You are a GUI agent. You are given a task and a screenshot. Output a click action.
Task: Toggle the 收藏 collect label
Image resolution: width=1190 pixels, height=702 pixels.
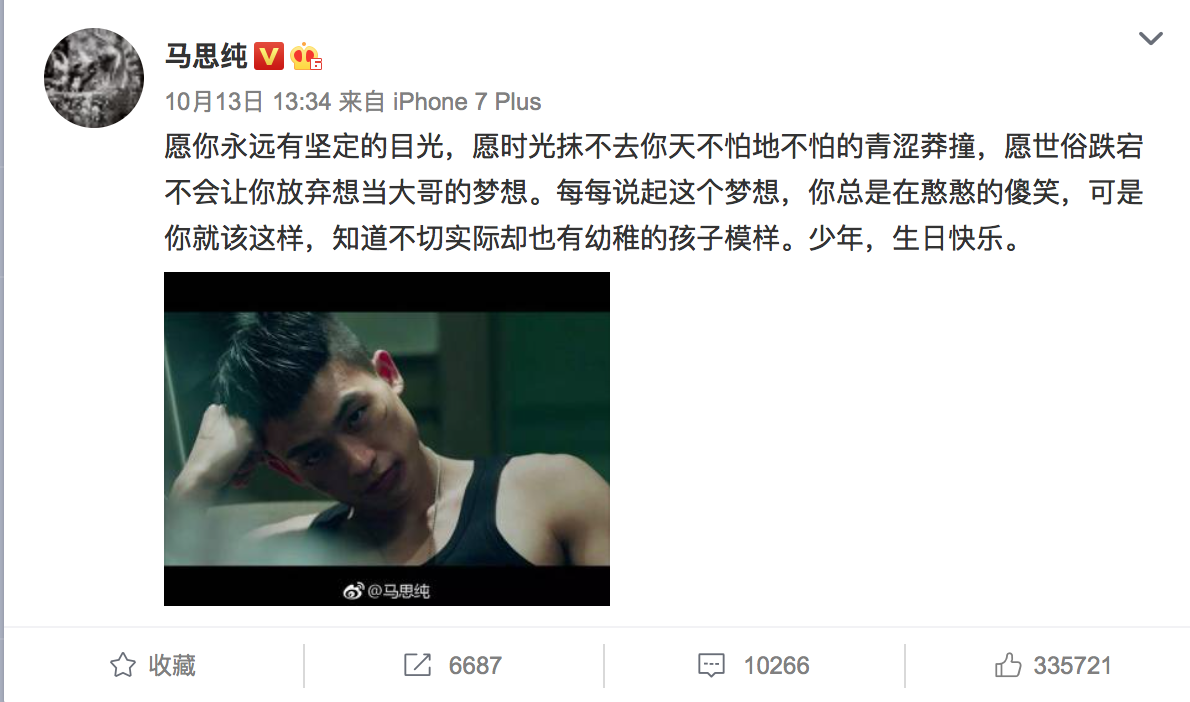point(172,666)
